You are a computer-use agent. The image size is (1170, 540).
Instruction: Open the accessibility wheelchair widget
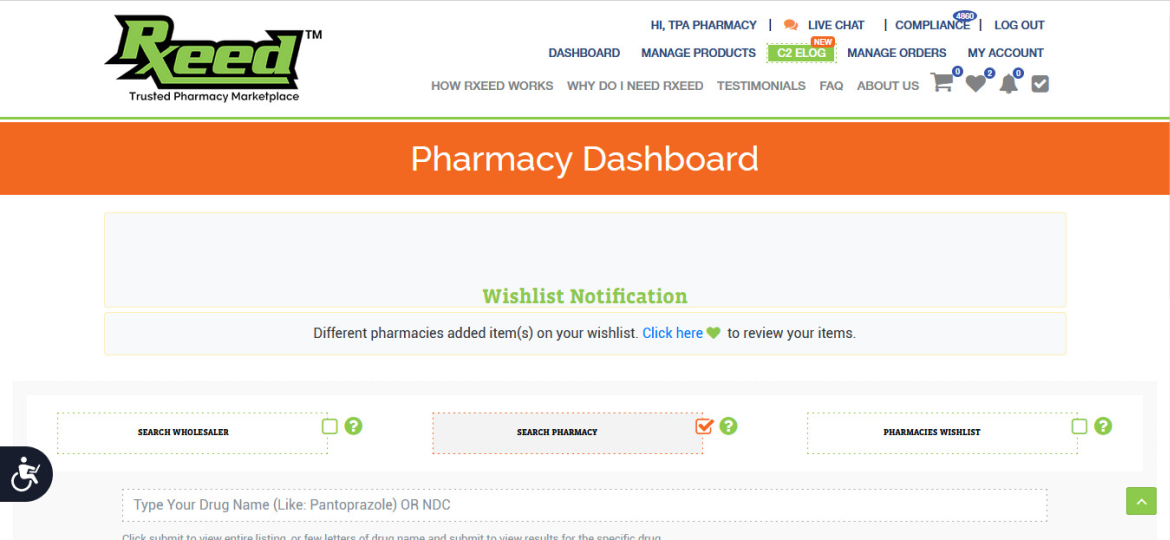(25, 475)
